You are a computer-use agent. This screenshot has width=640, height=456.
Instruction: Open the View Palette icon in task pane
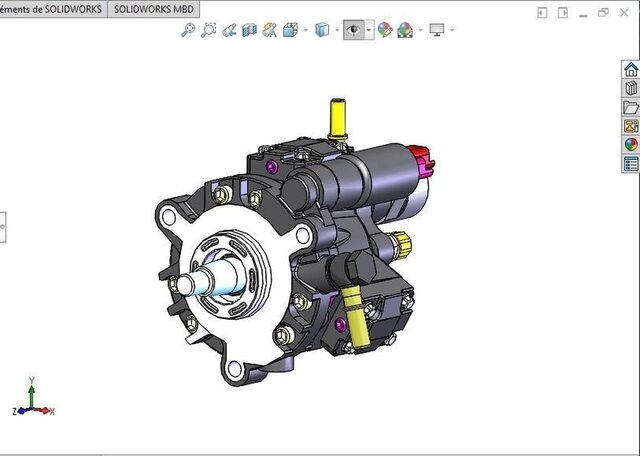631,126
